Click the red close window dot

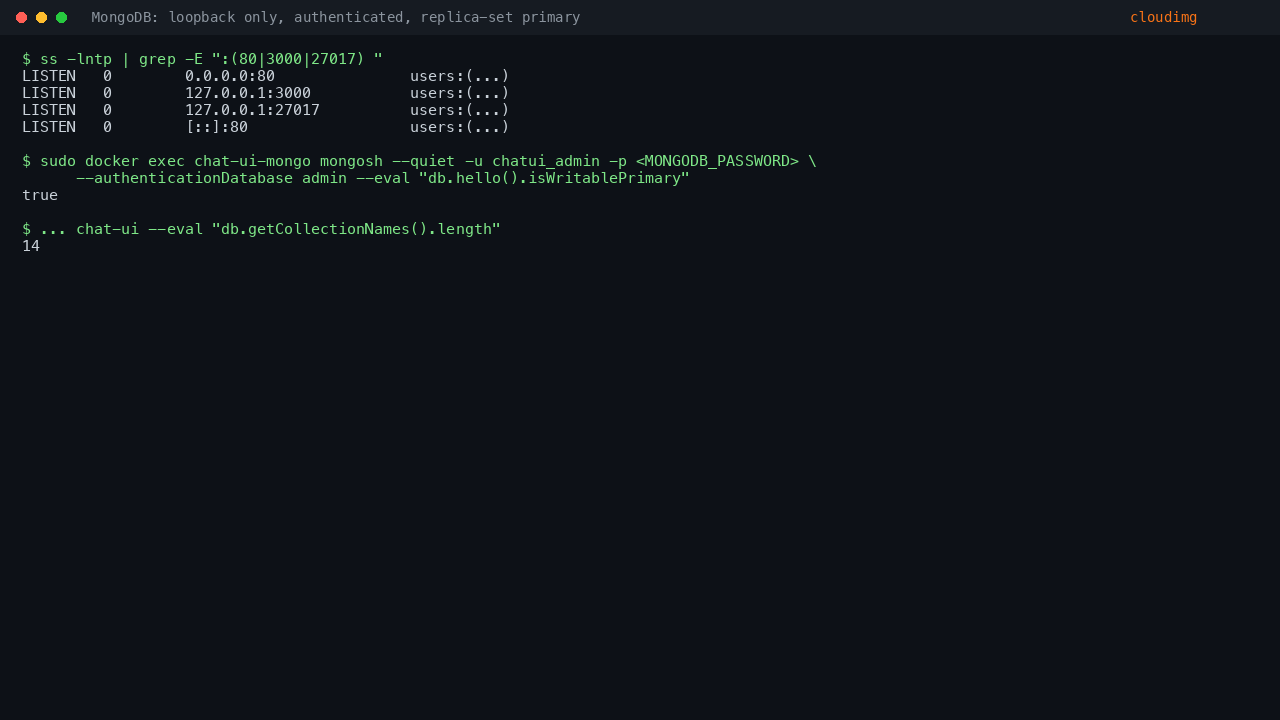pos(21,17)
